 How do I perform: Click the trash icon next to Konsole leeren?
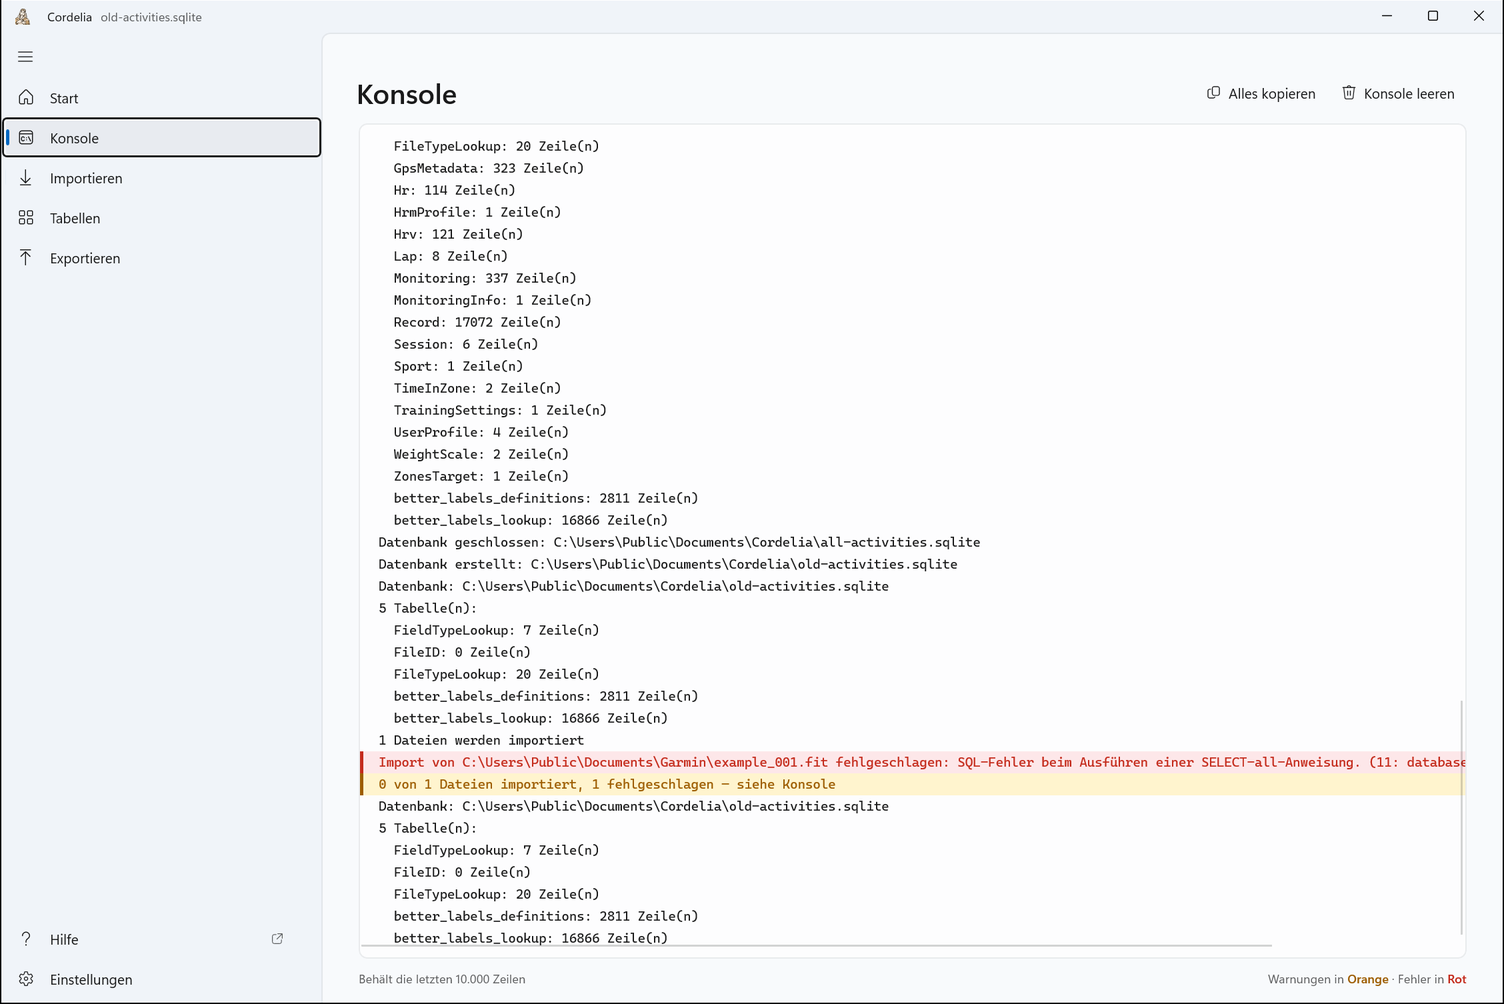[x=1349, y=93]
